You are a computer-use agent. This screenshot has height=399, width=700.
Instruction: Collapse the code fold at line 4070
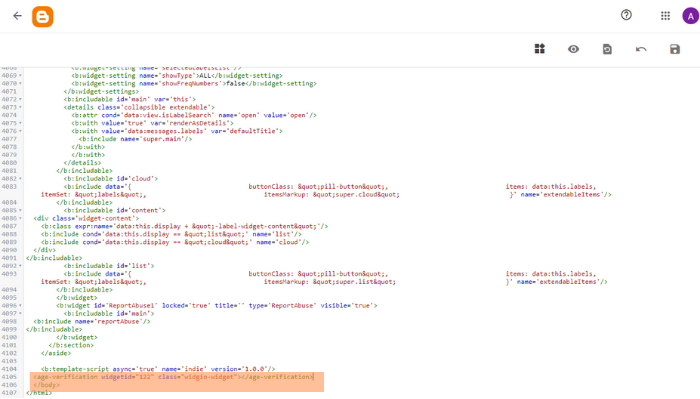pyautogui.click(x=21, y=84)
